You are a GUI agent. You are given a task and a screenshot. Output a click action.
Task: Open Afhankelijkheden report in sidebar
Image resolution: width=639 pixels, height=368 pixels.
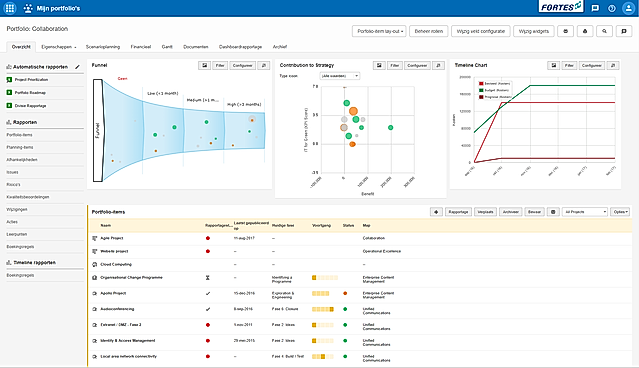point(22,160)
